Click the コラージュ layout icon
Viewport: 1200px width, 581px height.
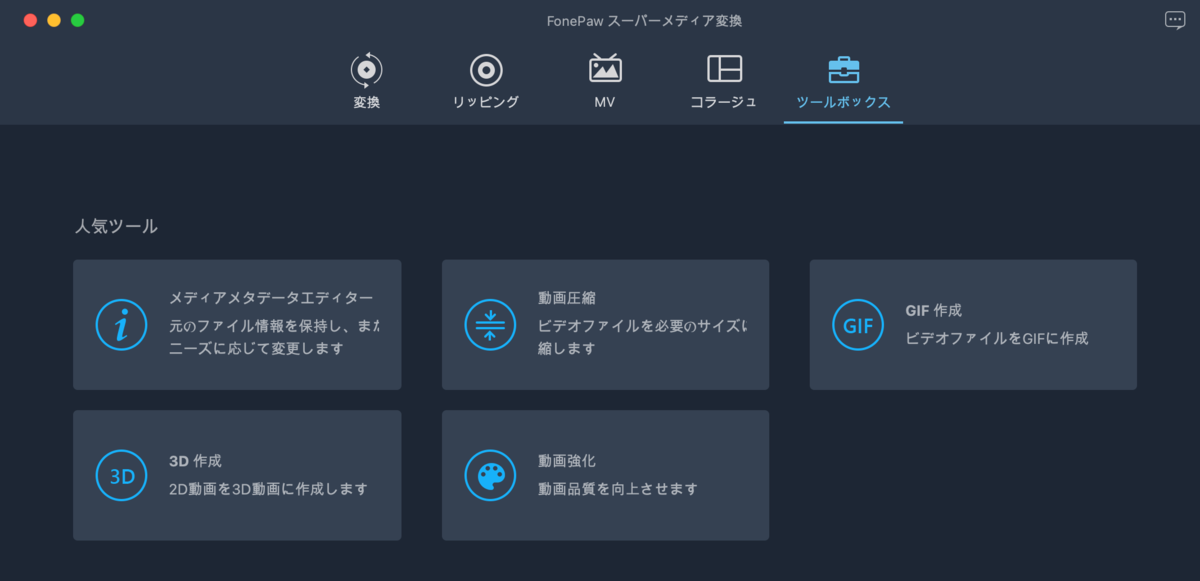pos(724,68)
